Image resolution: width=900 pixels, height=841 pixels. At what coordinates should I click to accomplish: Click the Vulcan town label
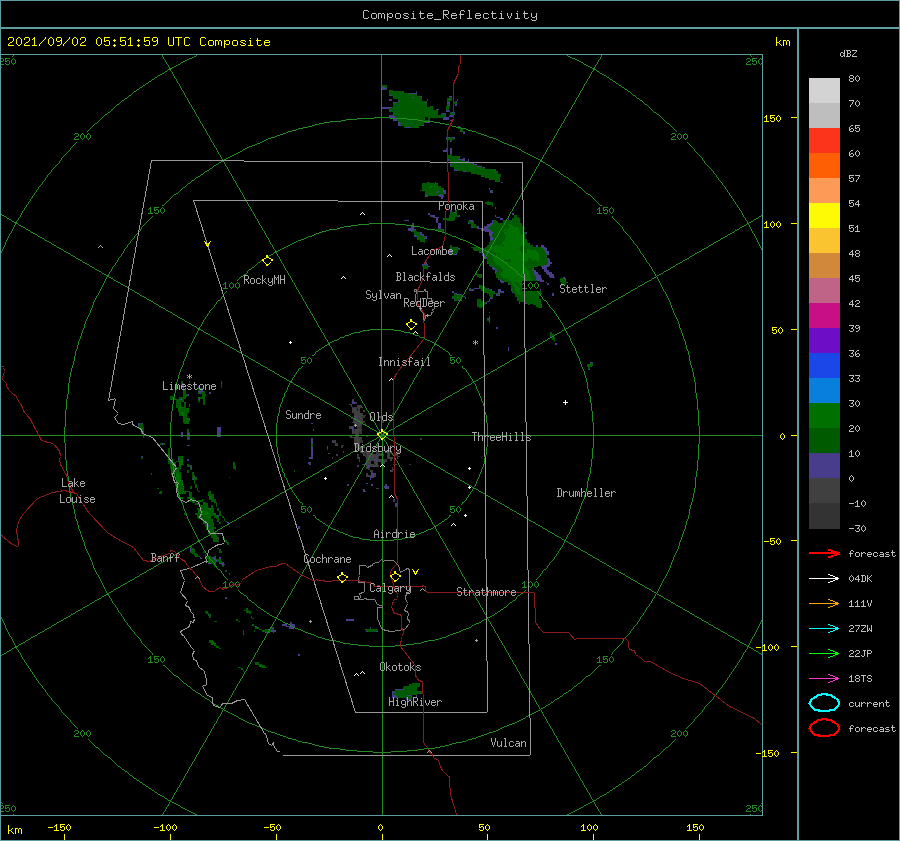point(508,743)
